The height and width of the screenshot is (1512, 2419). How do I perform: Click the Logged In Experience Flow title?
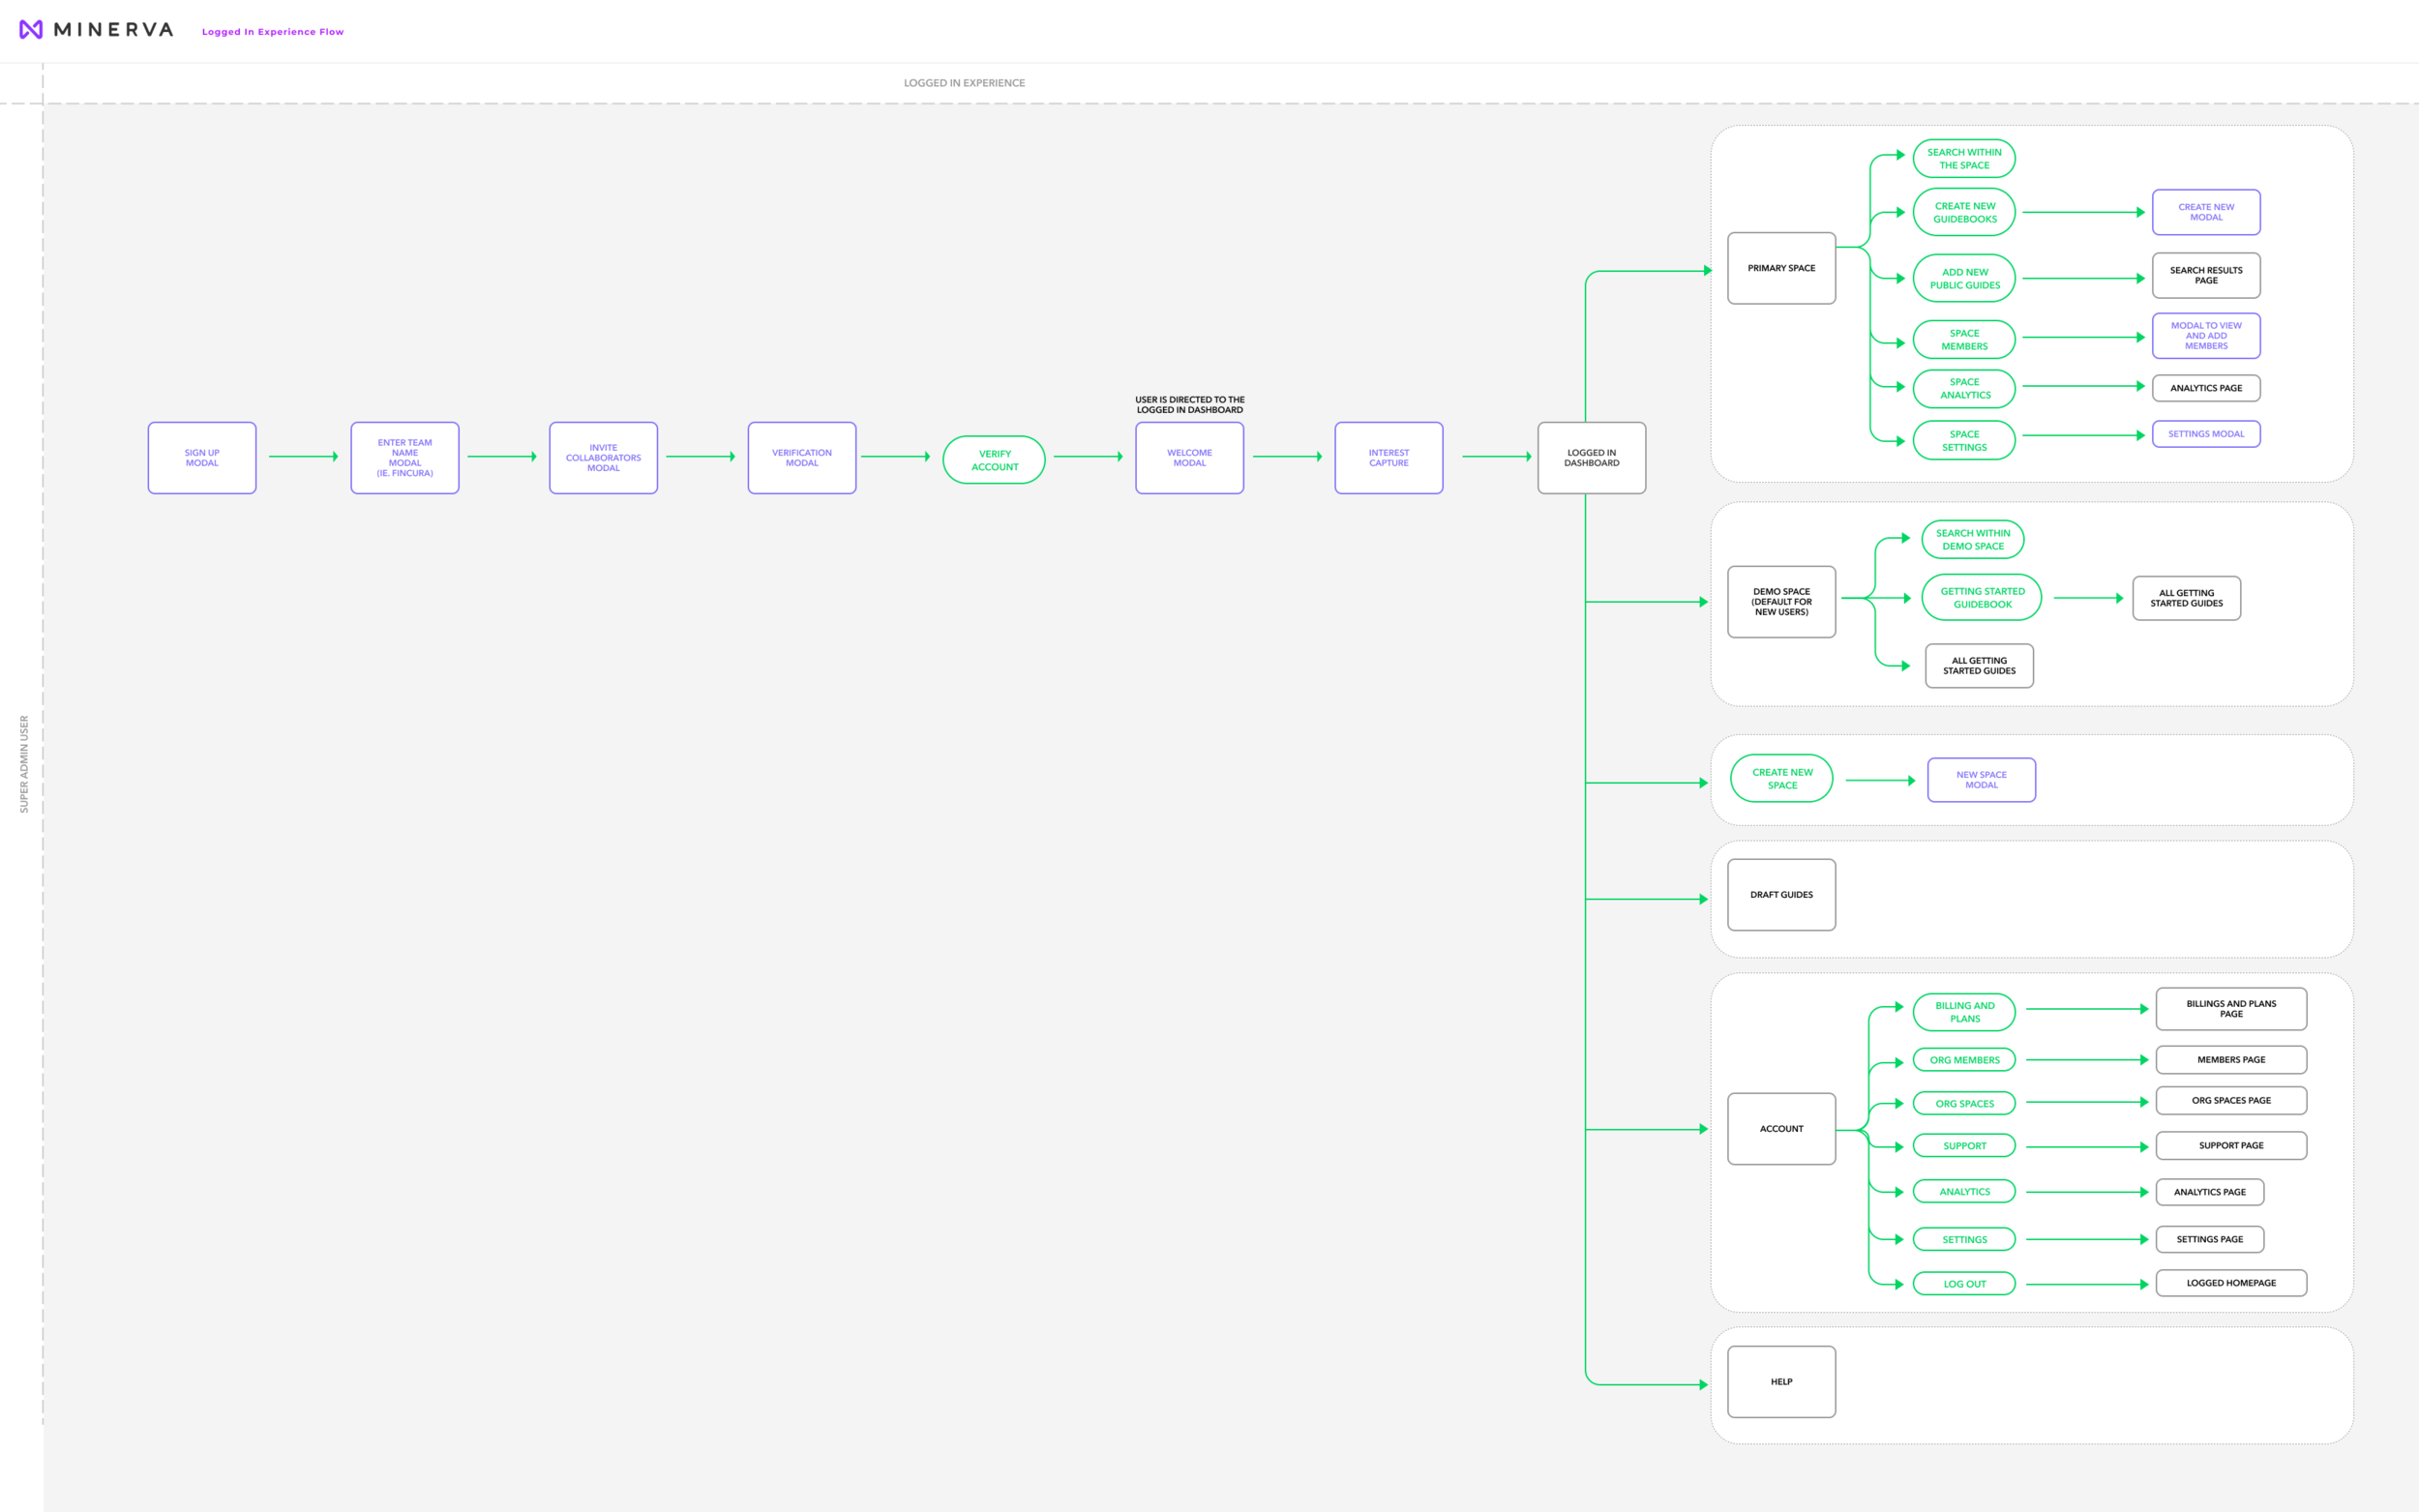pos(273,32)
